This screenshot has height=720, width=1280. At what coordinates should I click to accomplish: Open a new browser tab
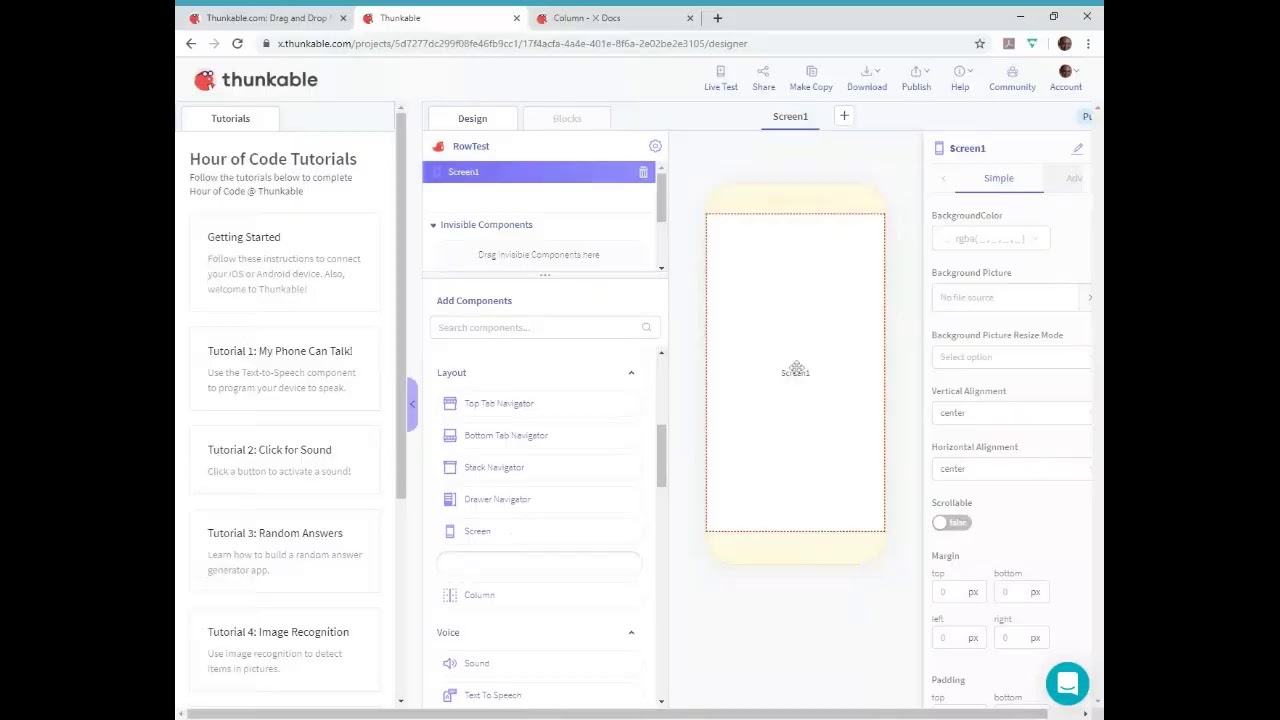click(717, 18)
